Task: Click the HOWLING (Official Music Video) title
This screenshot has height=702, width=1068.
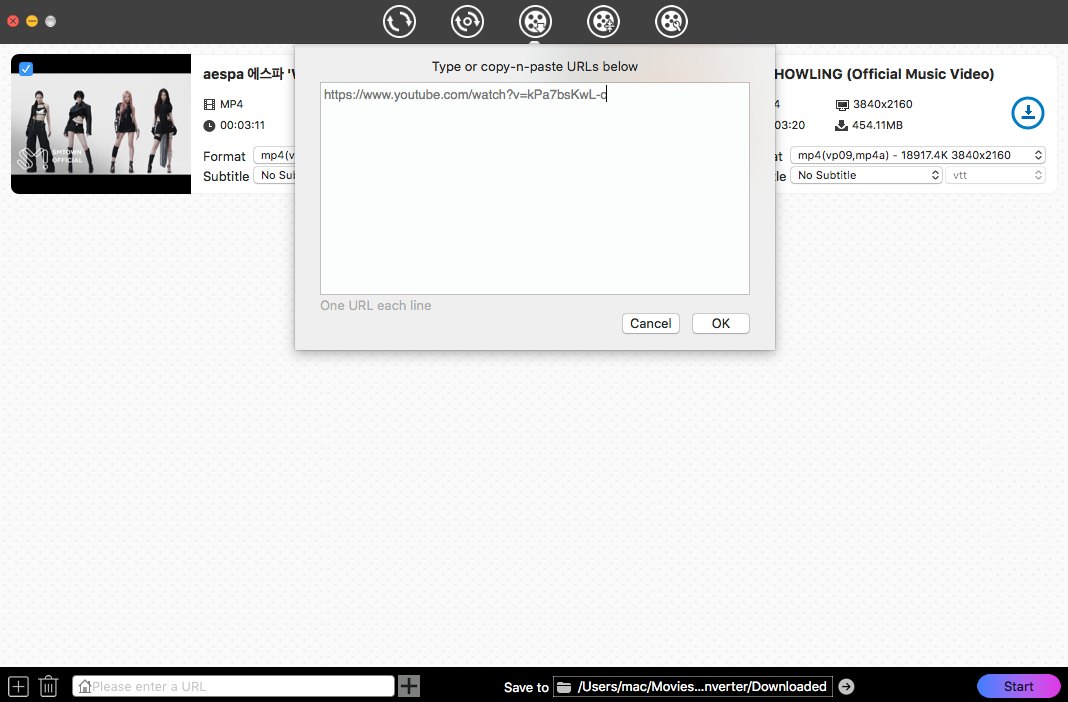Action: click(x=884, y=74)
